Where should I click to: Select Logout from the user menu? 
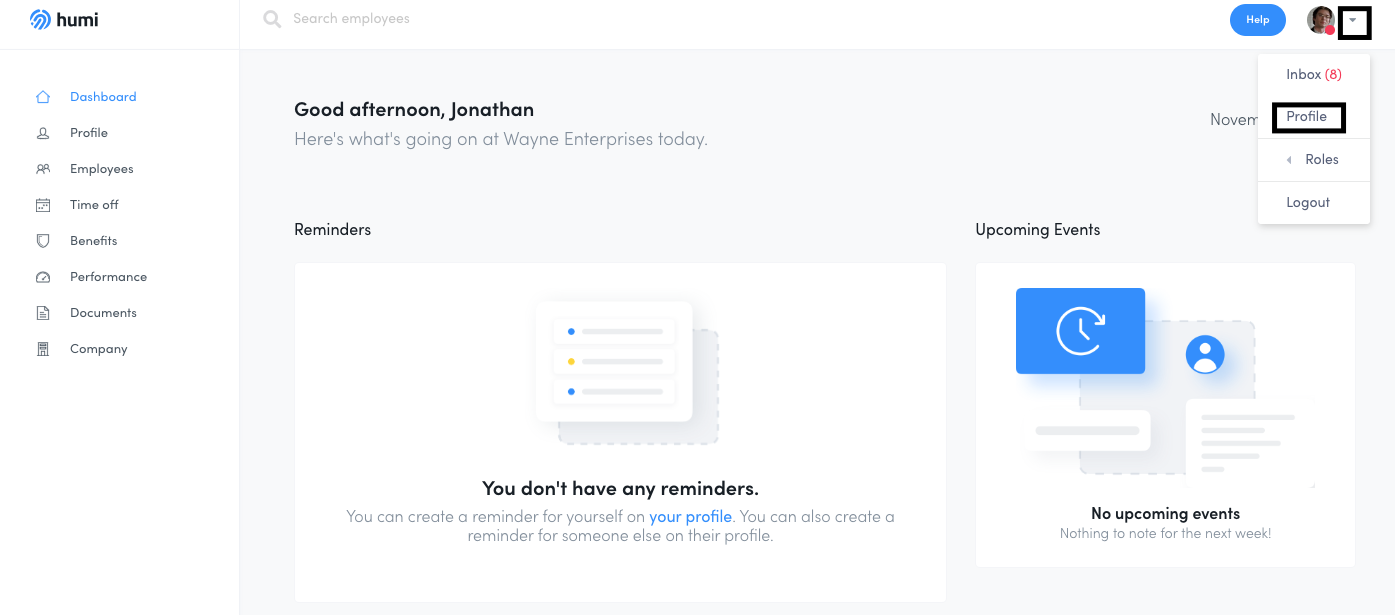1308,203
